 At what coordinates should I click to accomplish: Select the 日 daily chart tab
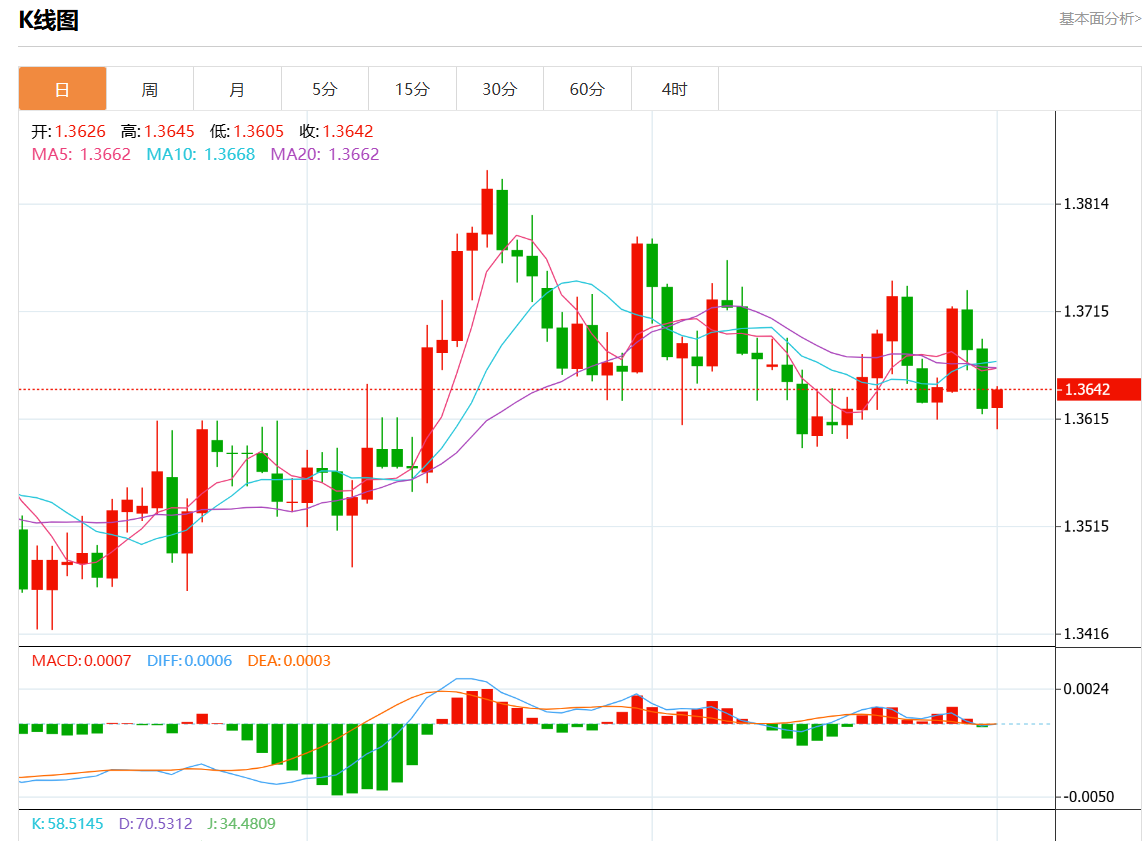click(x=63, y=89)
